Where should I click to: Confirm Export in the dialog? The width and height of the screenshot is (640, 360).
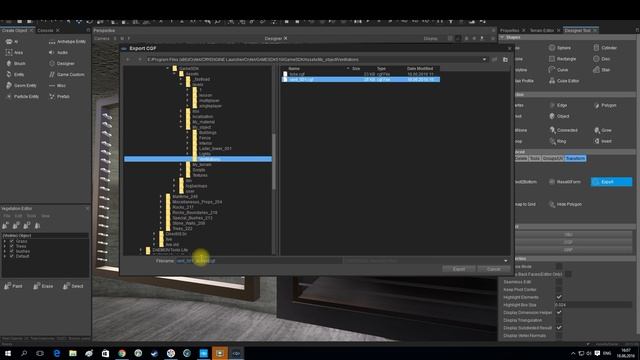(x=459, y=269)
